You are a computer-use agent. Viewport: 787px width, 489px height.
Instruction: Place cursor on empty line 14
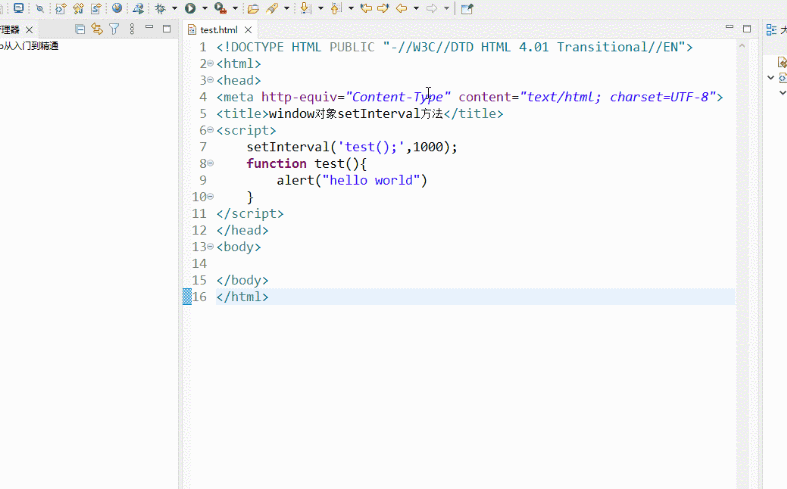(x=475, y=263)
